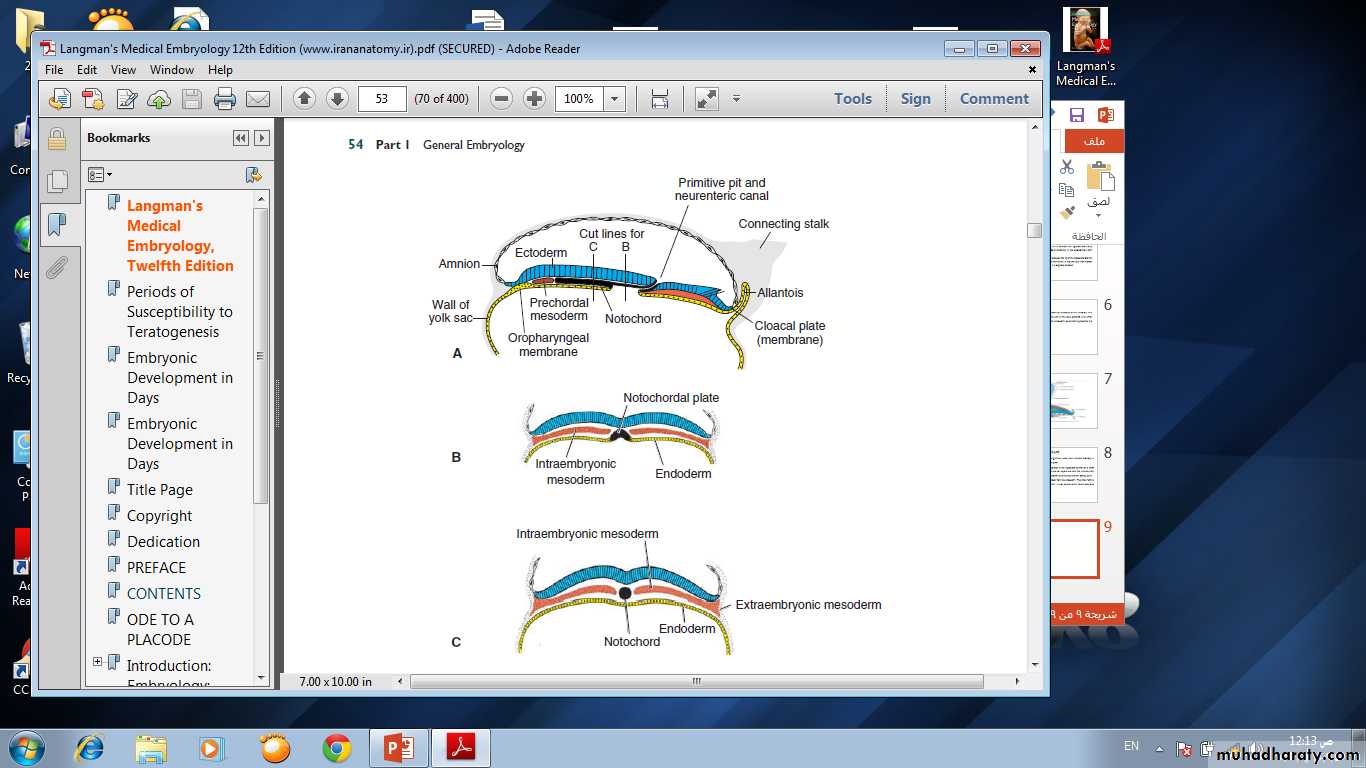Click the email envelope toolbar icon

point(258,99)
